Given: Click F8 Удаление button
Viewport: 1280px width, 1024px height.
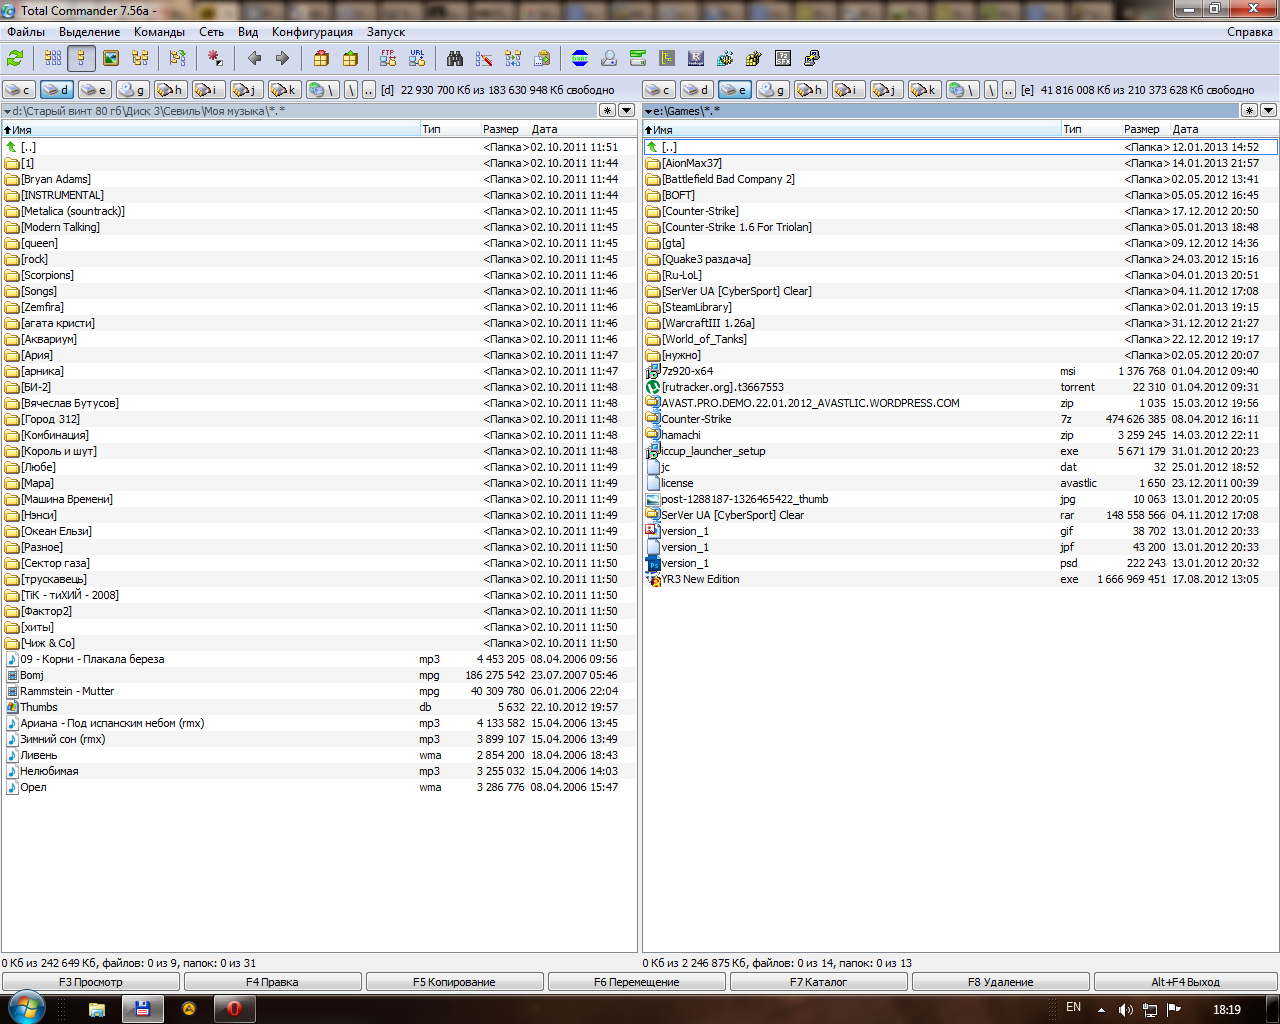Looking at the screenshot, I should click(x=1000, y=982).
